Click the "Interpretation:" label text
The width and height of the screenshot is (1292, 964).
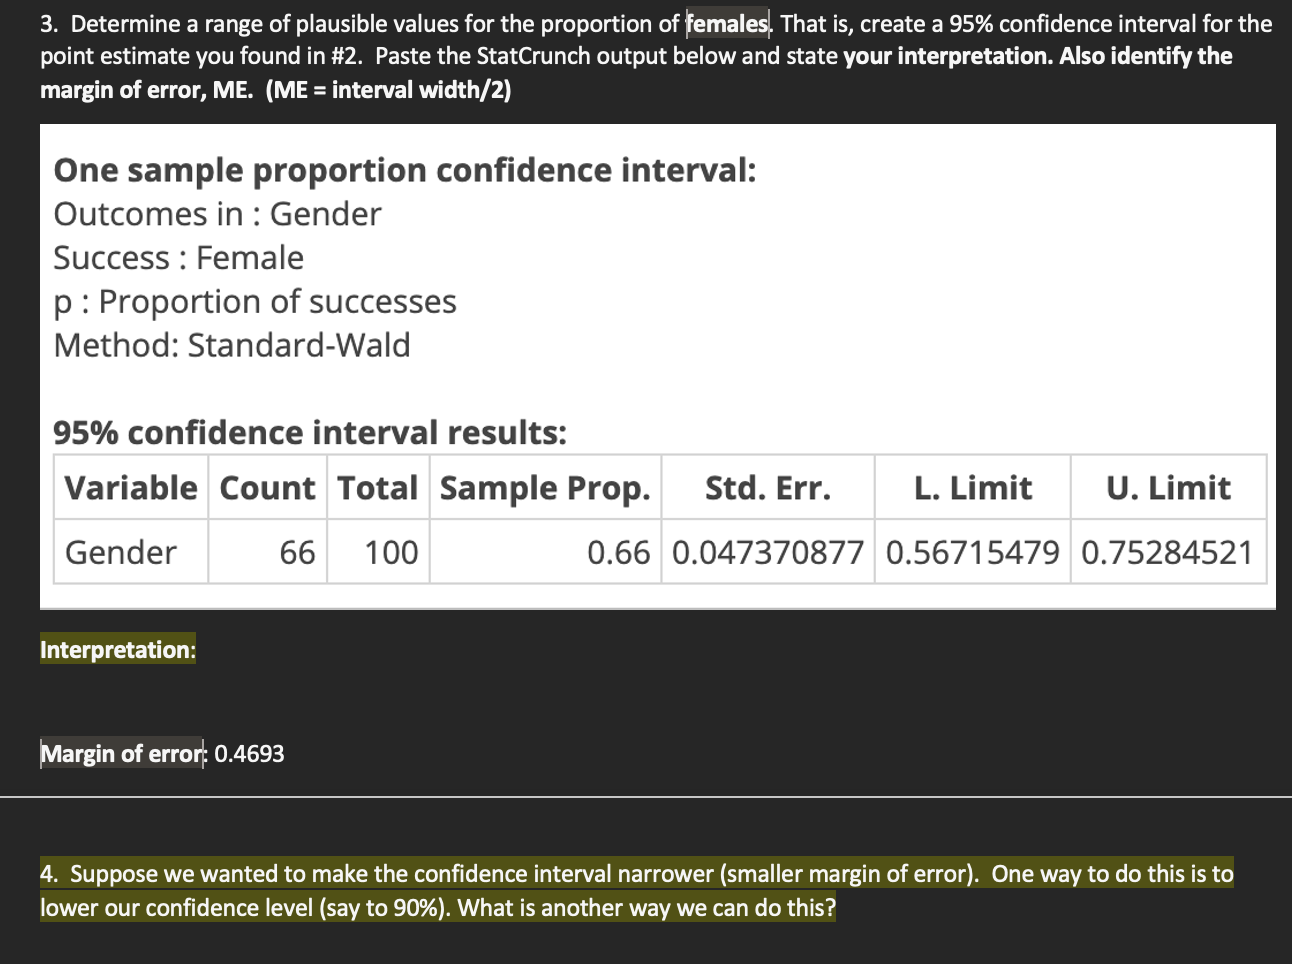(x=118, y=650)
